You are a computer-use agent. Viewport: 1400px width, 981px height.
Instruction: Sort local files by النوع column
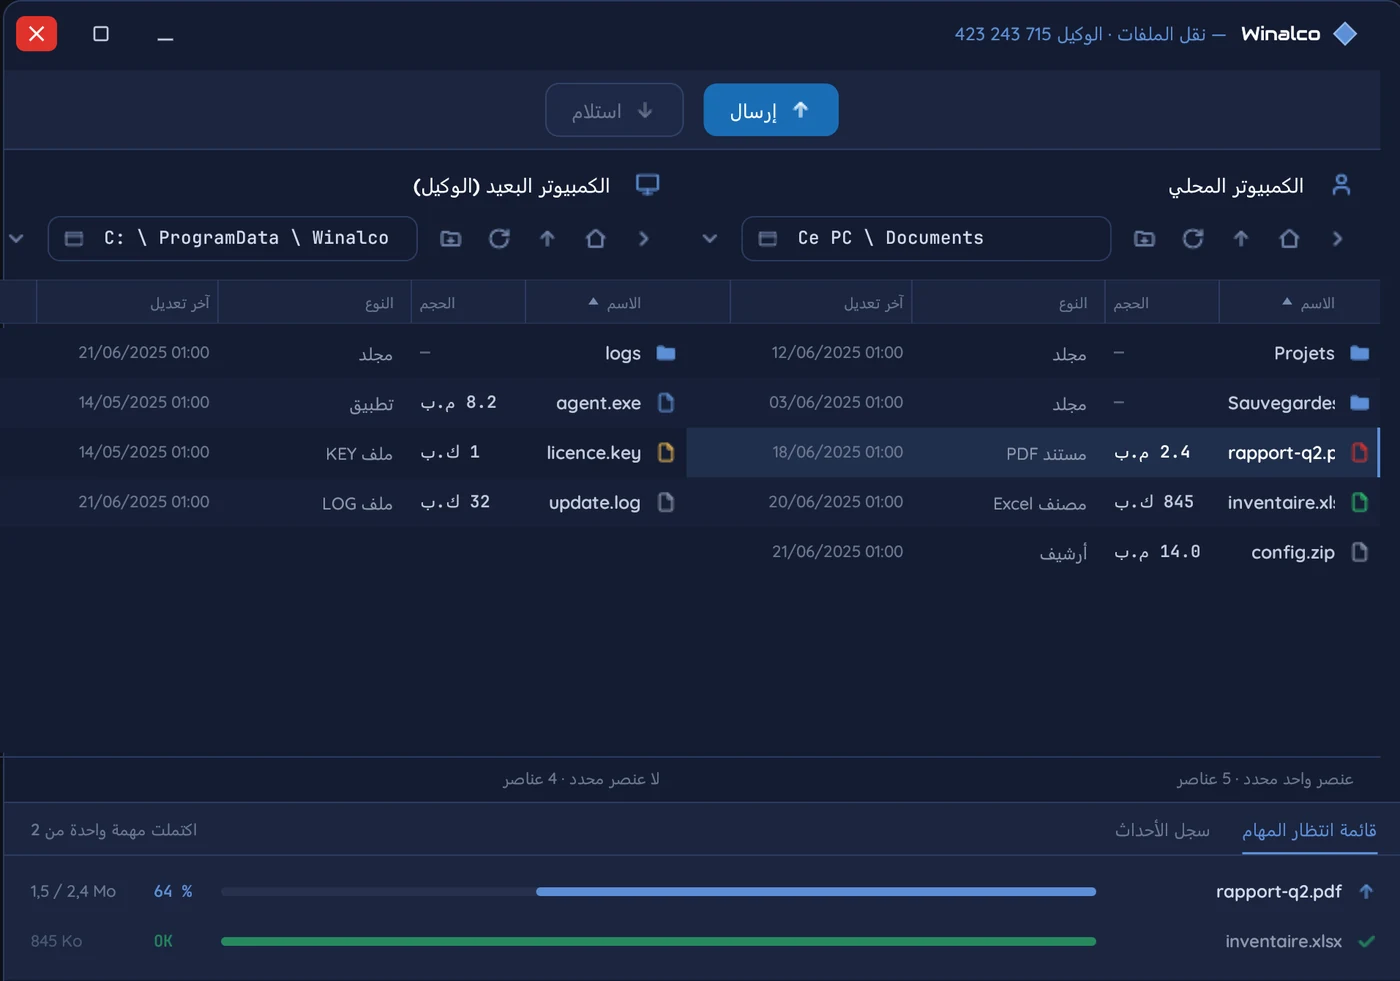point(1007,303)
